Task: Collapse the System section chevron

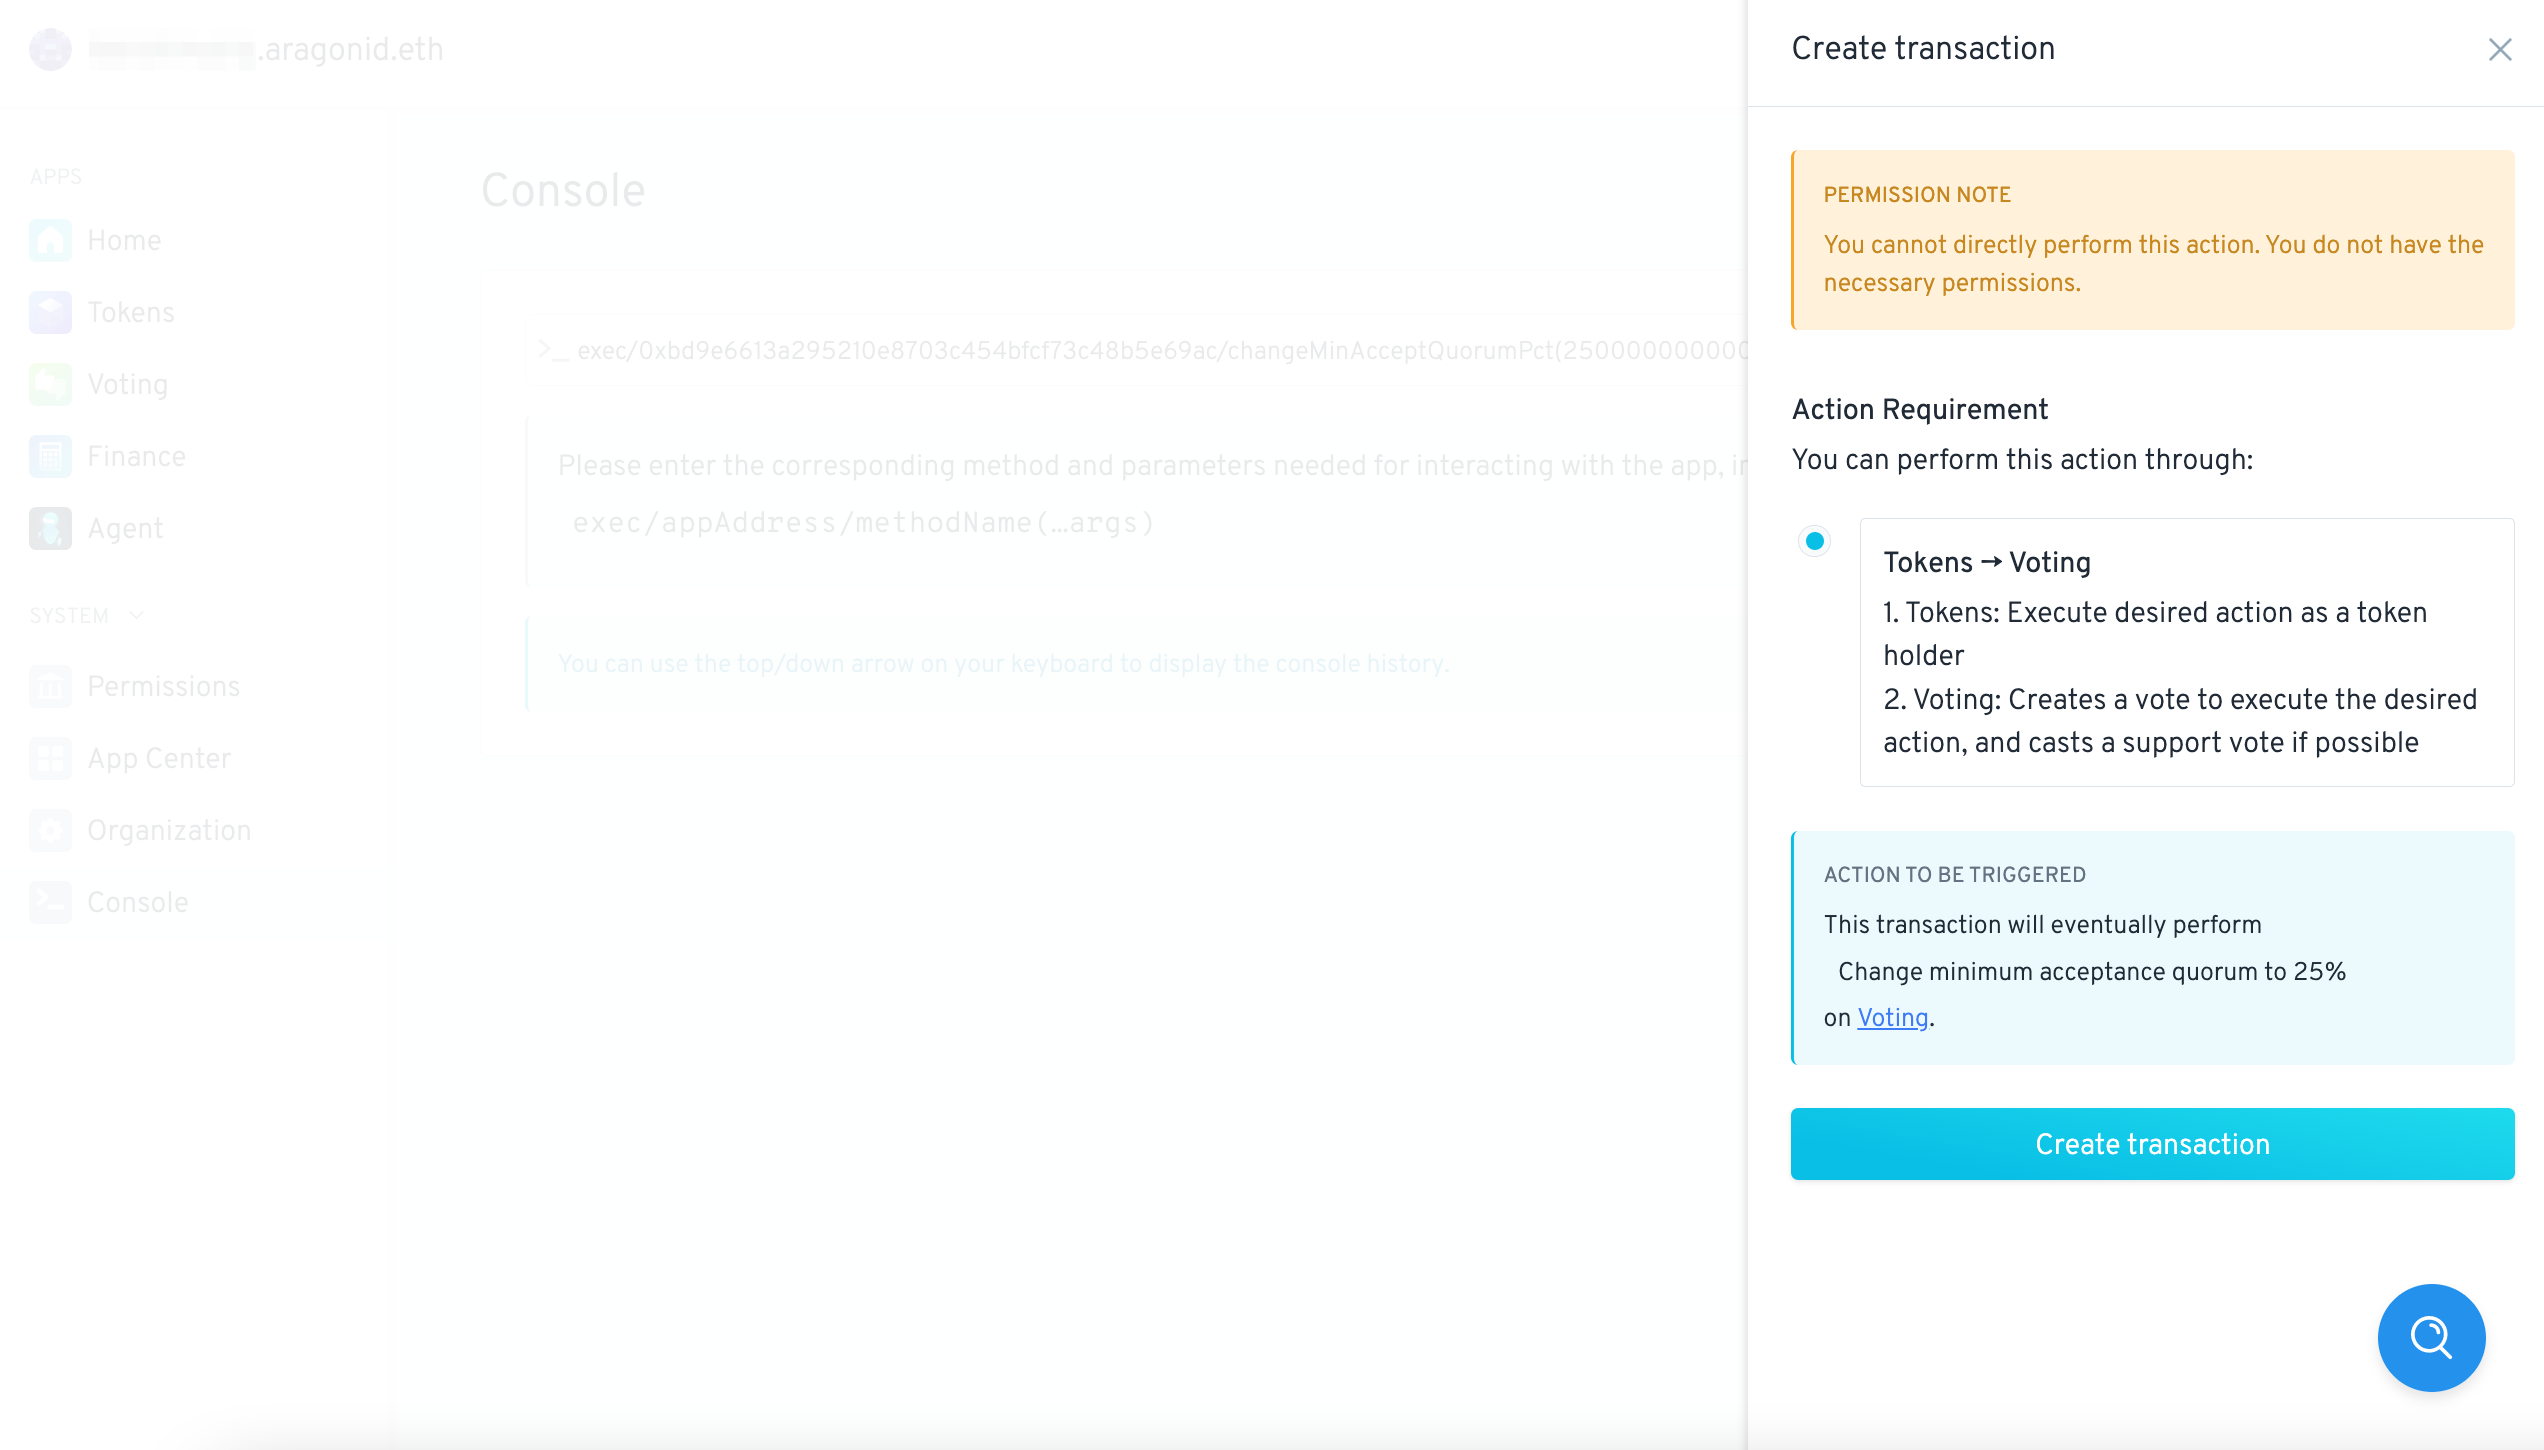Action: (137, 615)
